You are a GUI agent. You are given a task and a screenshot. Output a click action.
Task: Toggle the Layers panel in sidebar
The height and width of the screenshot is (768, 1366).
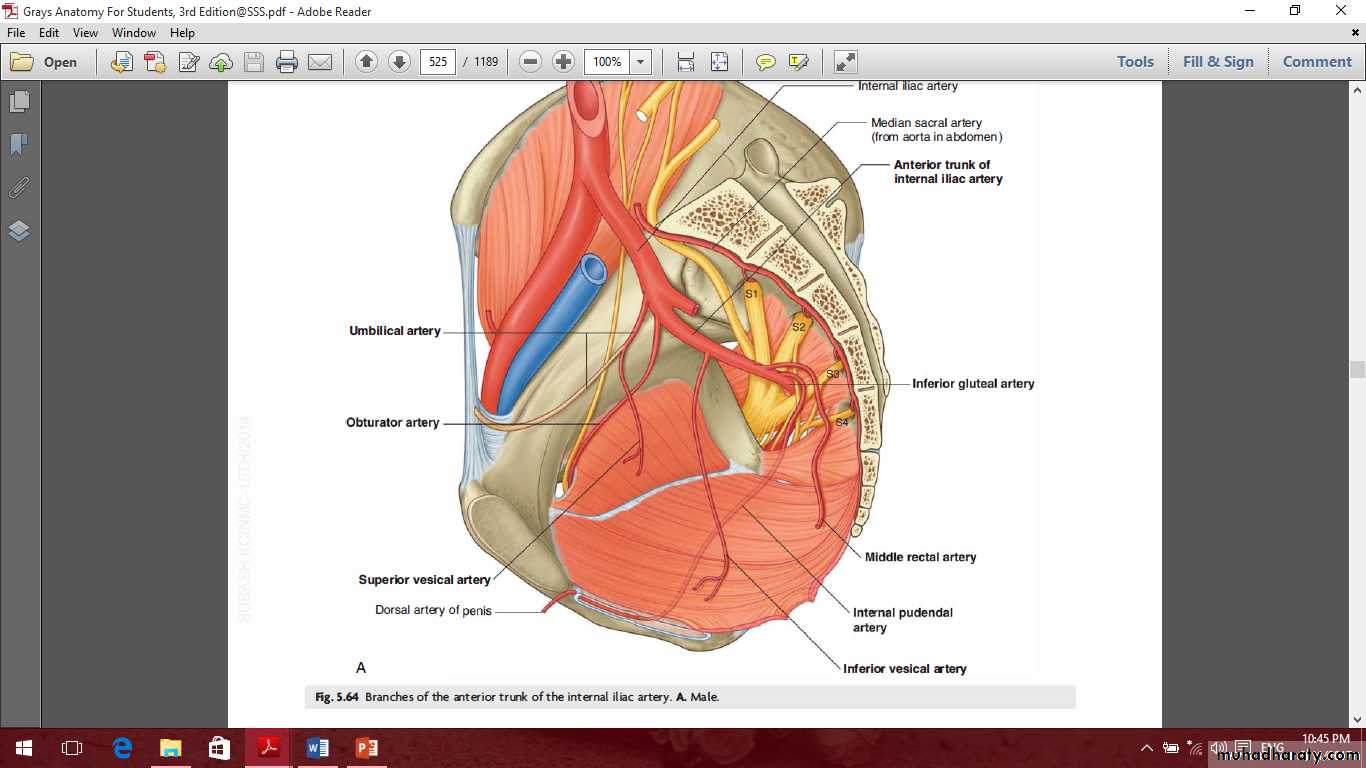coord(19,231)
